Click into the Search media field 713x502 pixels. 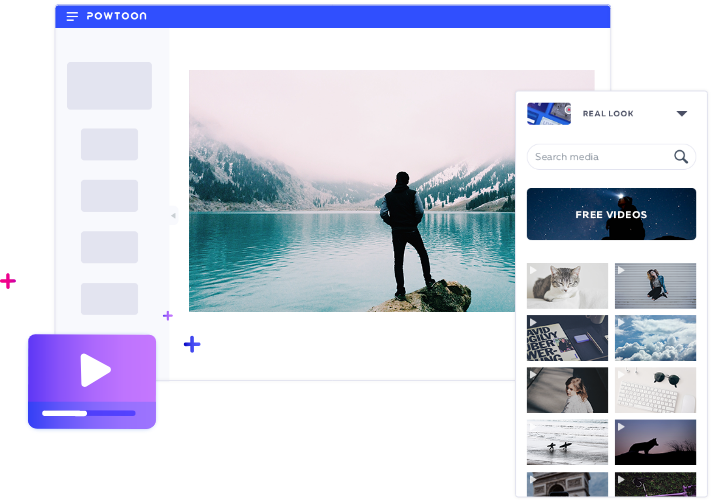[600, 157]
